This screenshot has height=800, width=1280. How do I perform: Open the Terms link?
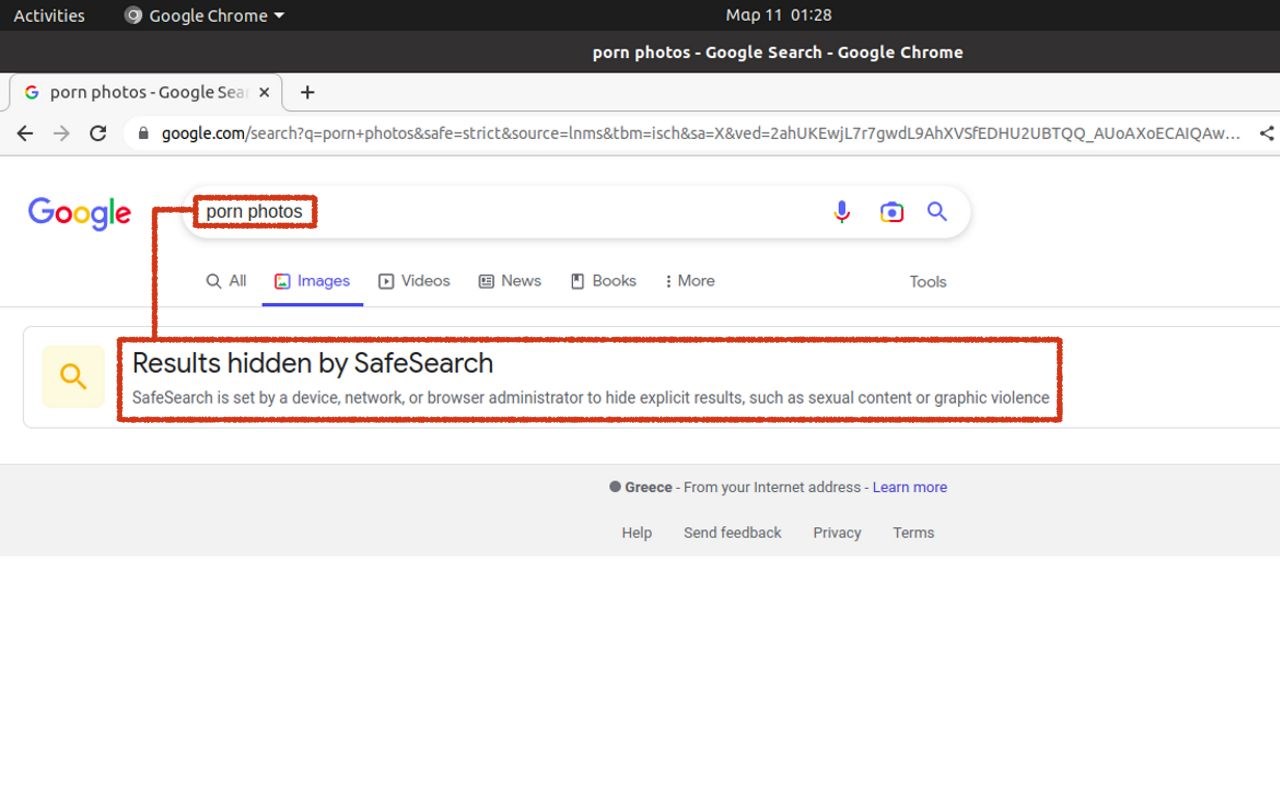click(914, 533)
